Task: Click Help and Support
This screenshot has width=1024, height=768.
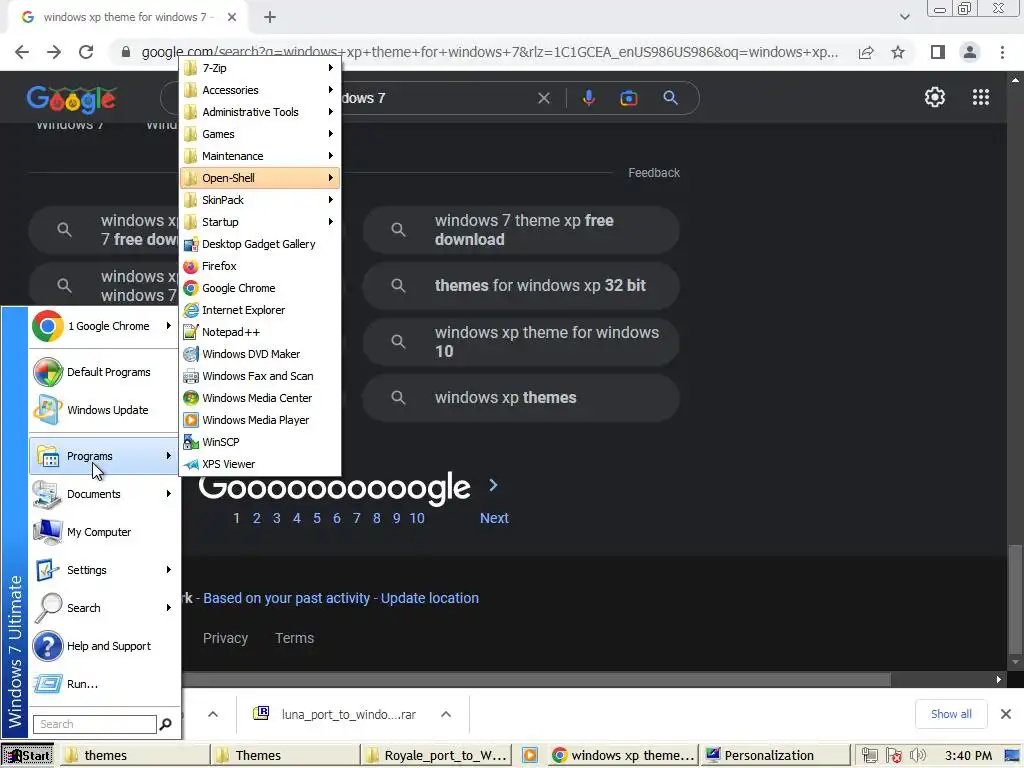Action: click(x=104, y=646)
